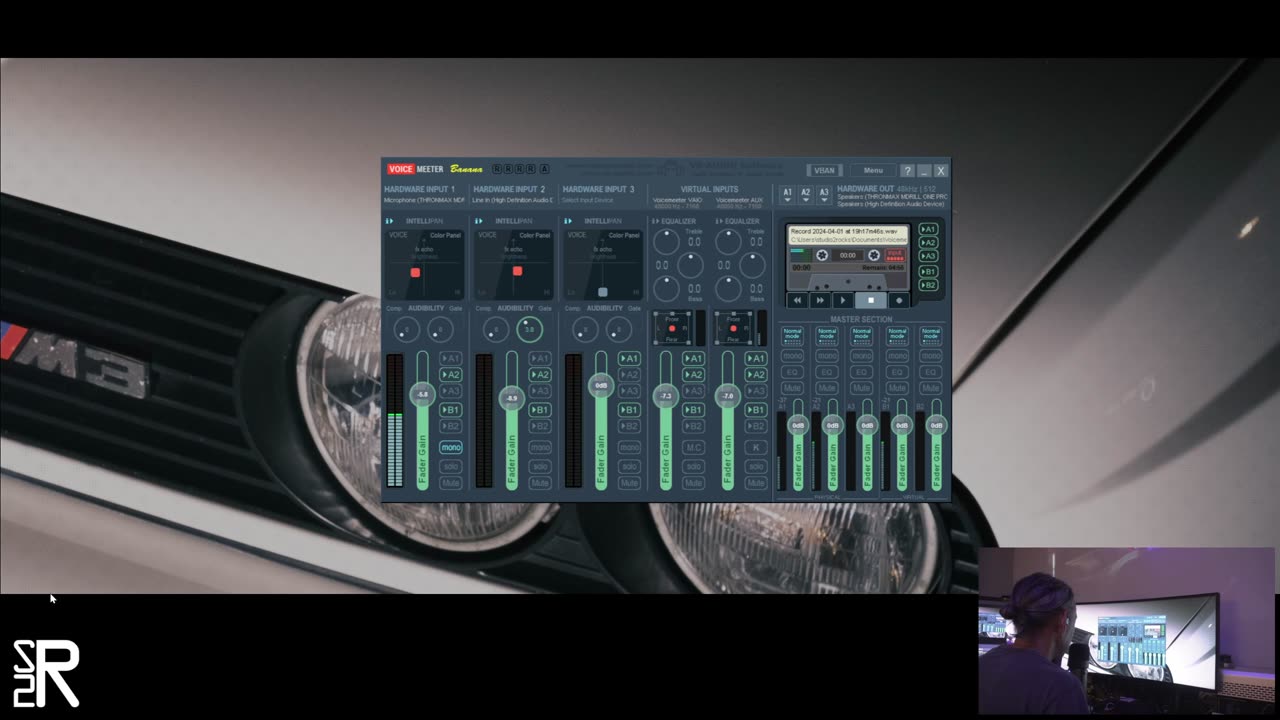1280x720 pixels.
Task: Enable the A1 recorder bus beside cassette
Action: click(928, 229)
